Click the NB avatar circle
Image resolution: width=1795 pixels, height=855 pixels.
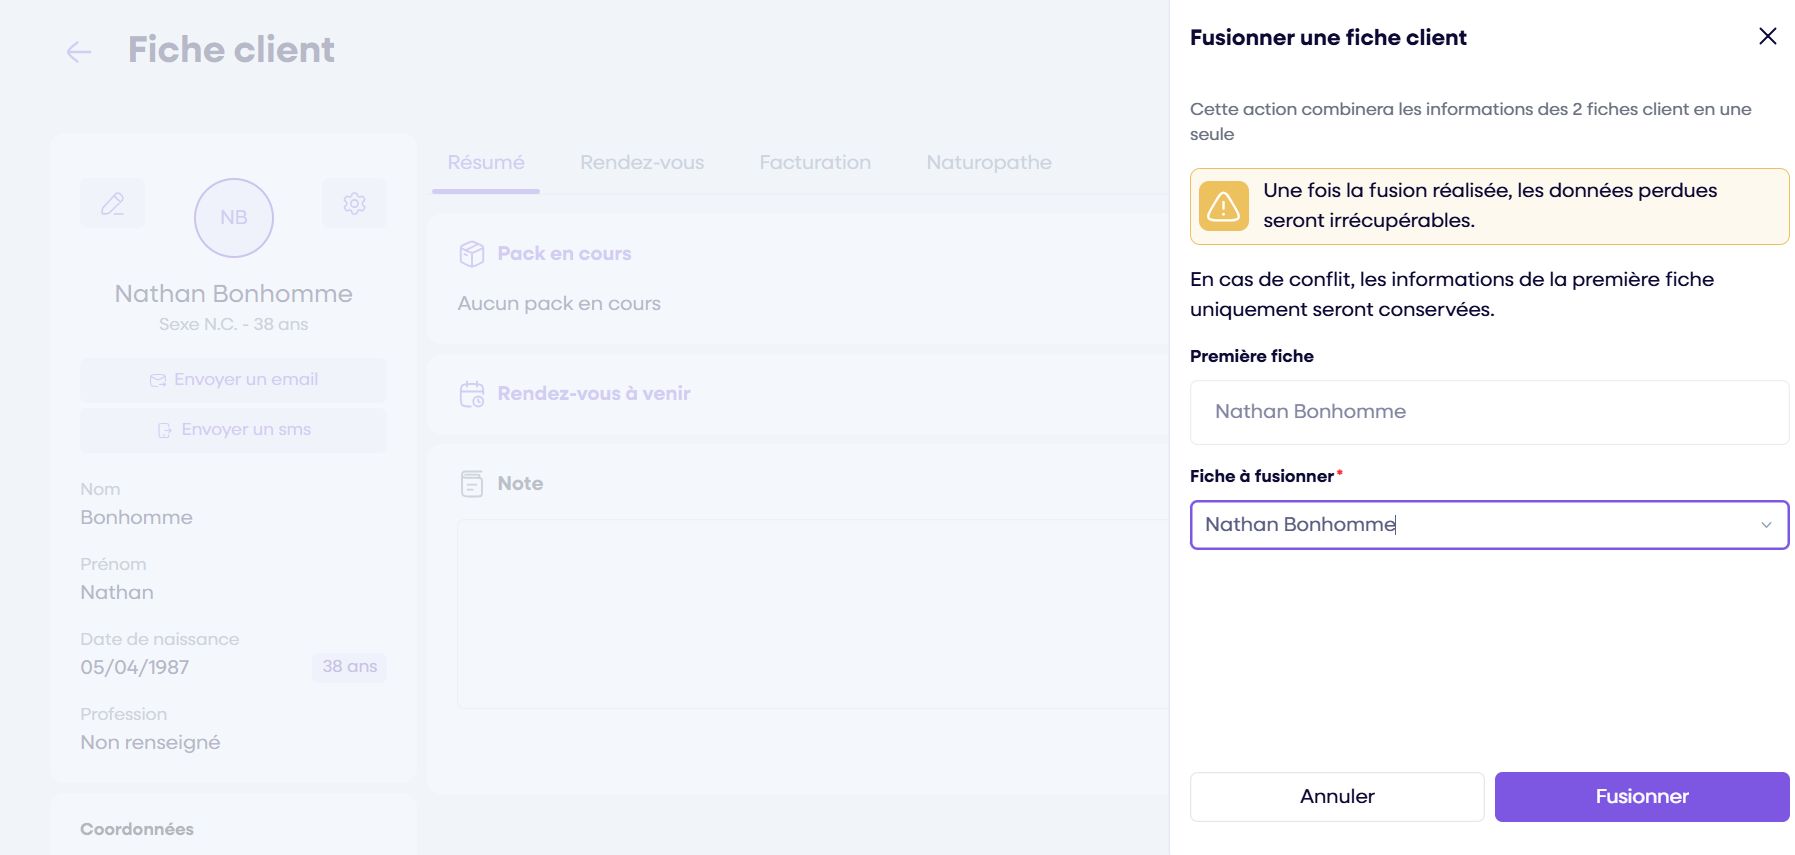234,218
